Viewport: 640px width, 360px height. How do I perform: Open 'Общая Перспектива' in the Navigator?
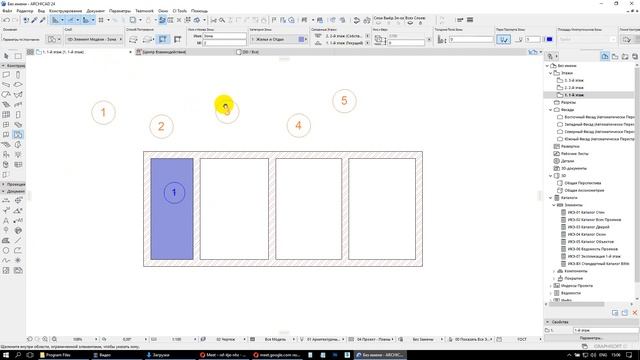coord(582,183)
